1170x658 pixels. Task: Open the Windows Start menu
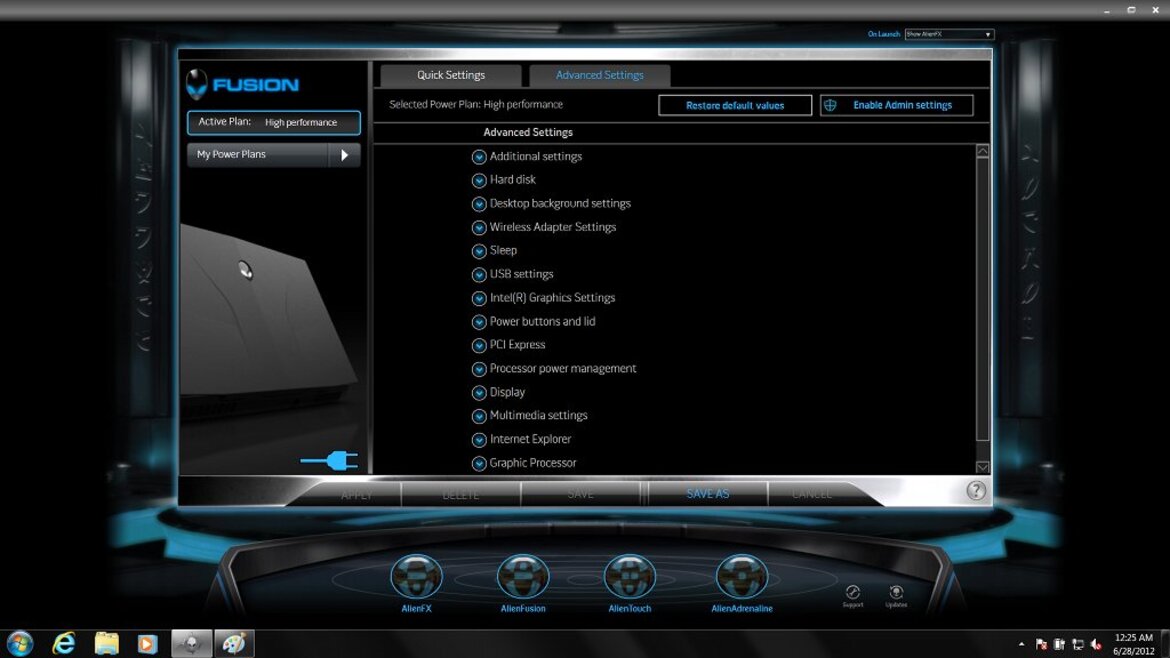(x=19, y=643)
